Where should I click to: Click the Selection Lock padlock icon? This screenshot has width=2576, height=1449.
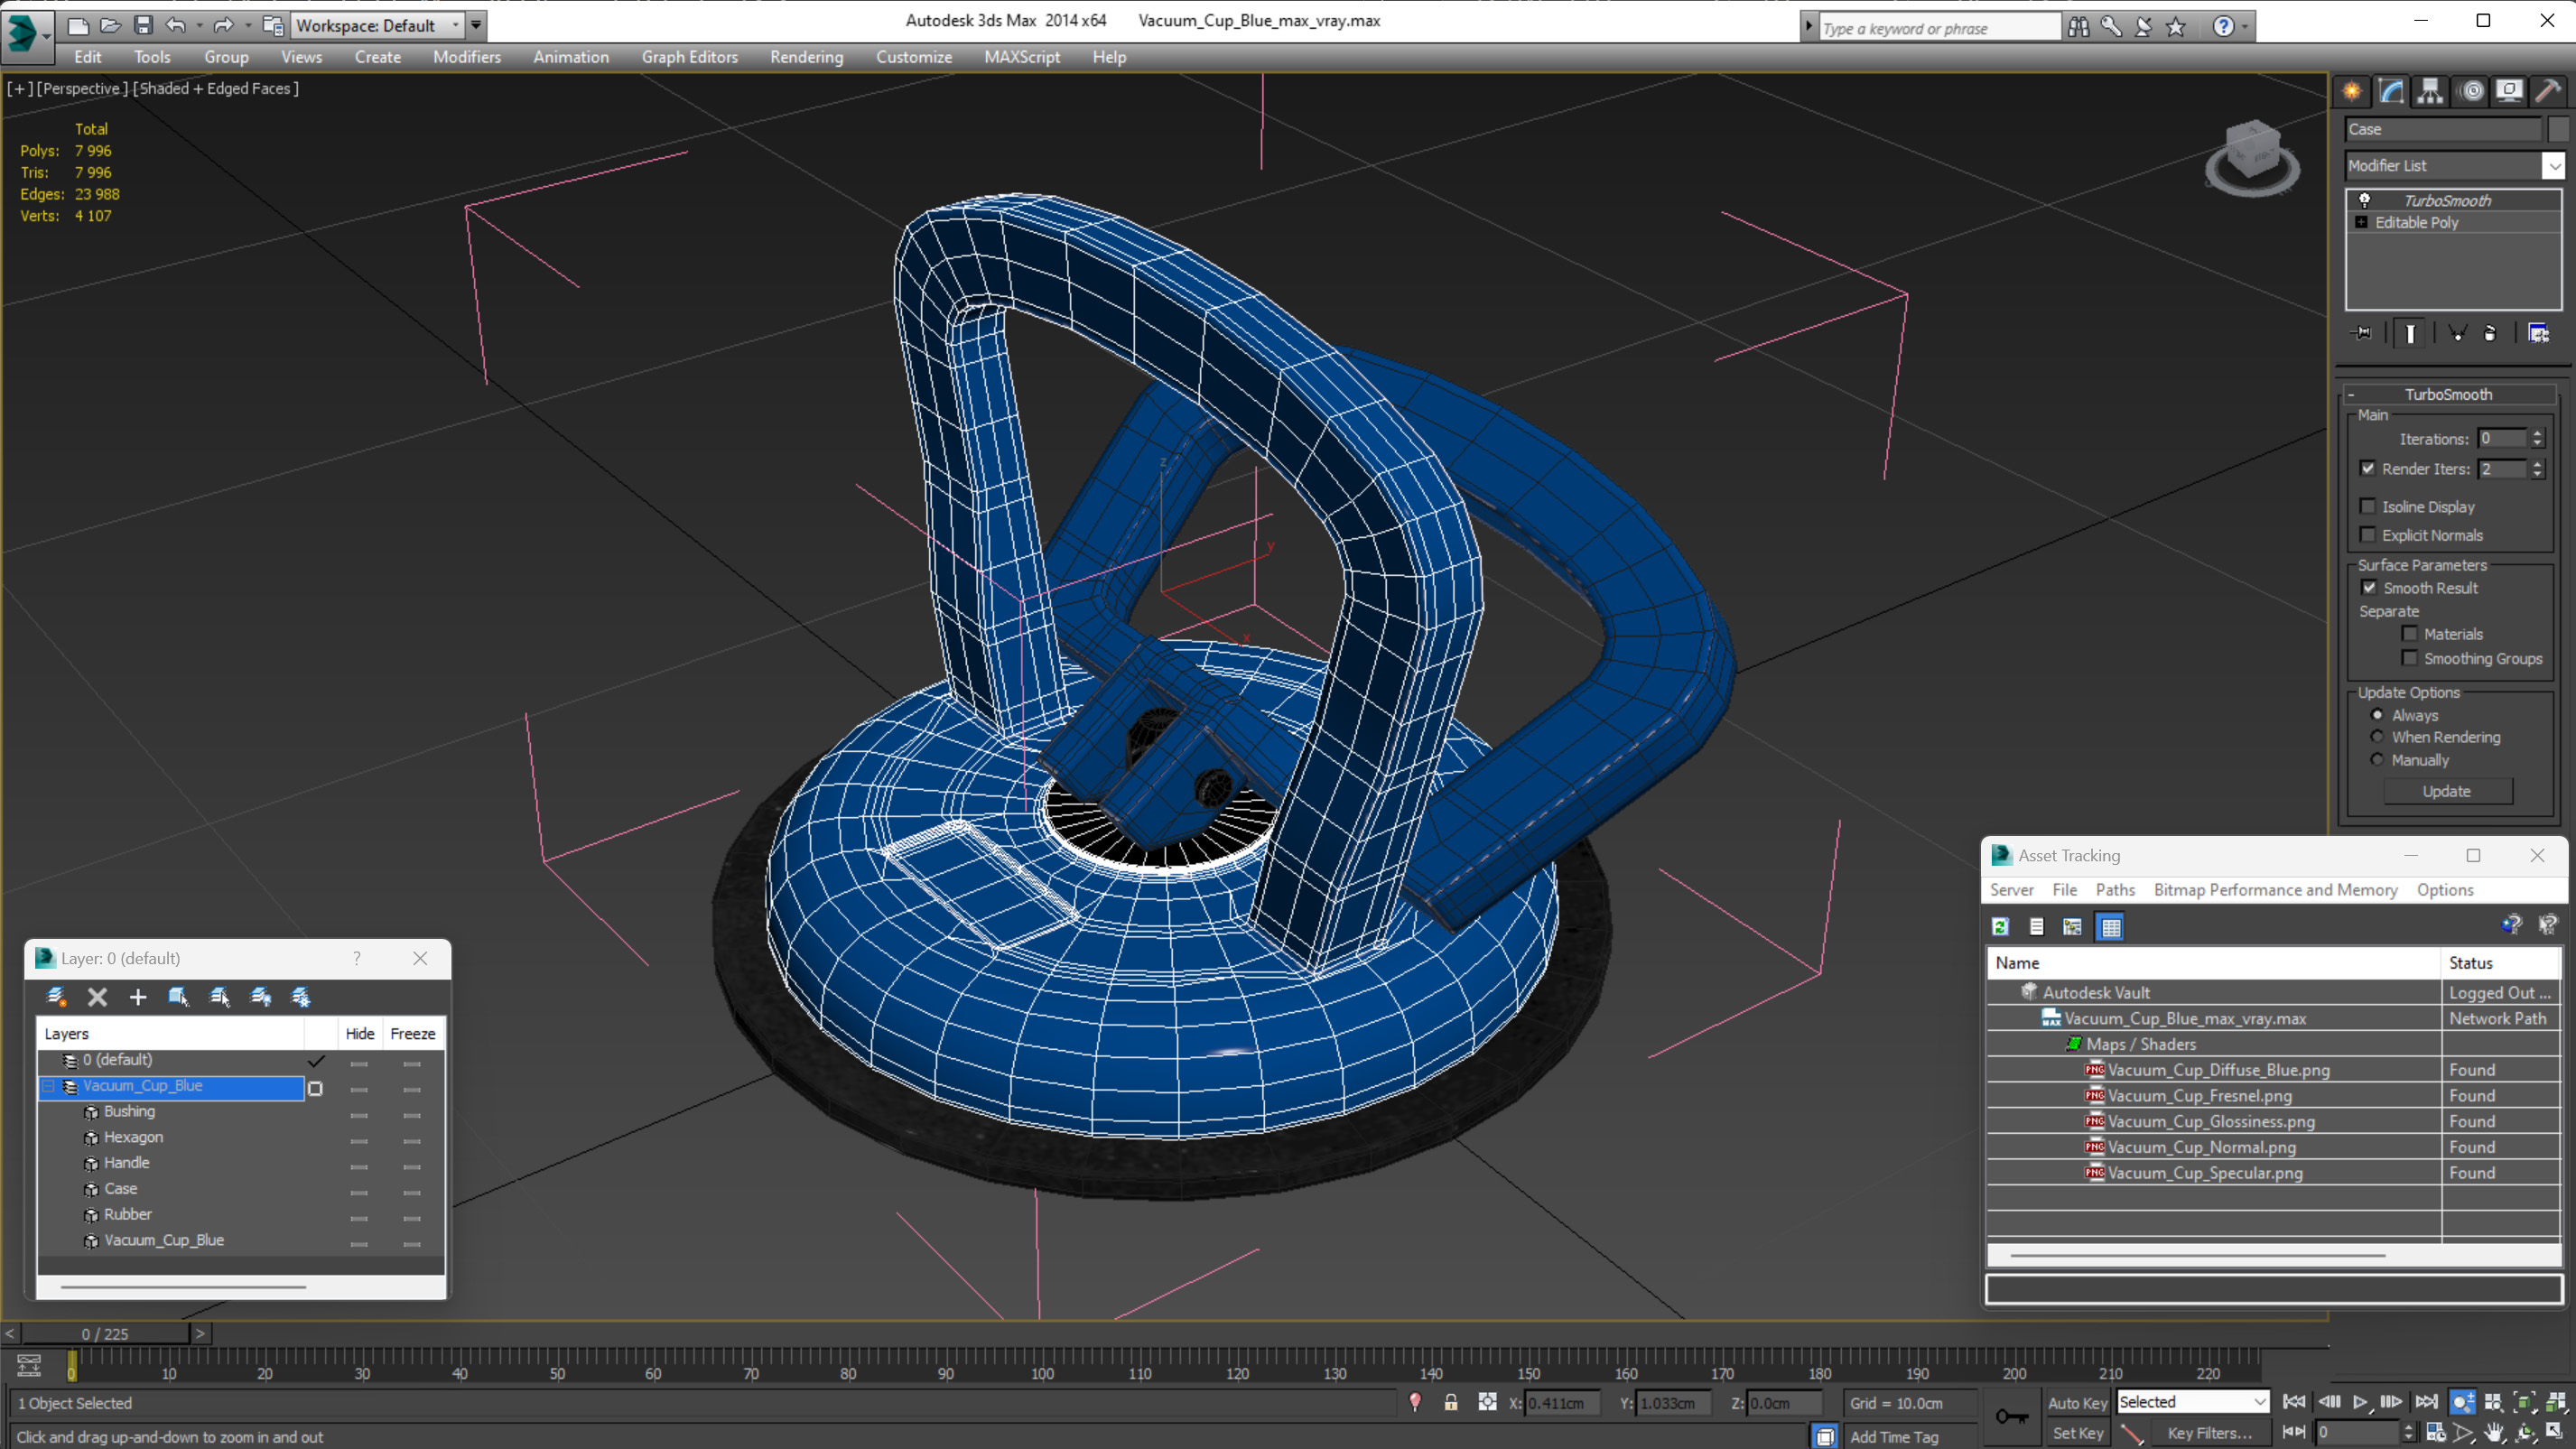pyautogui.click(x=1451, y=1402)
